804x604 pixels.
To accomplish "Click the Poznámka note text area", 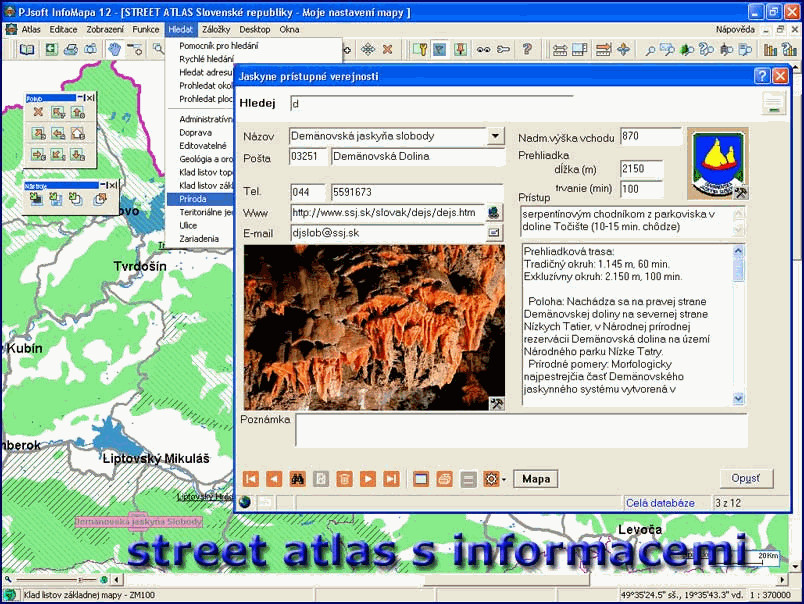I will tap(521, 430).
